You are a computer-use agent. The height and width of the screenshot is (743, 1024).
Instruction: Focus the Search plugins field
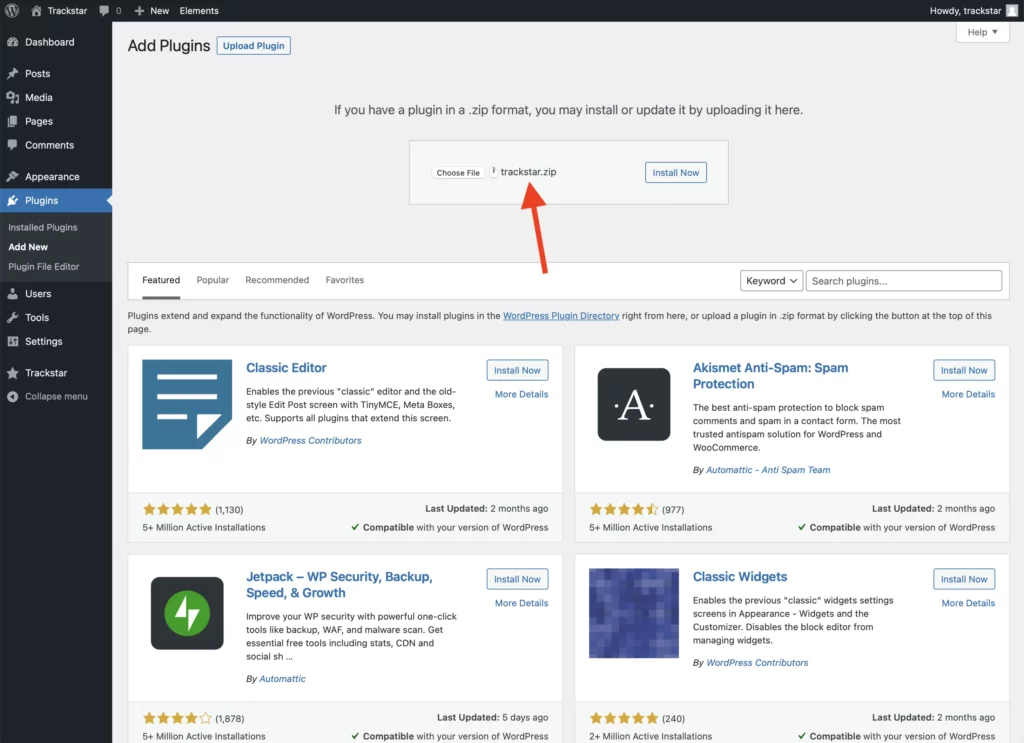pyautogui.click(x=903, y=281)
